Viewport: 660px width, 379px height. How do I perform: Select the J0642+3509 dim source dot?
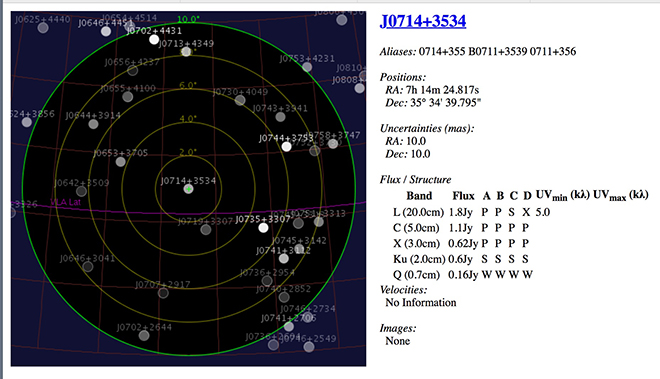[81, 192]
